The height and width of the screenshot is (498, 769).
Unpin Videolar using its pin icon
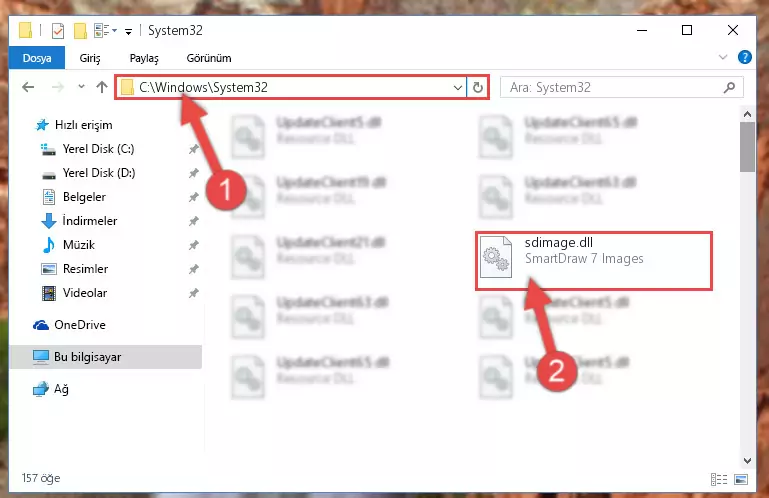[x=194, y=293]
